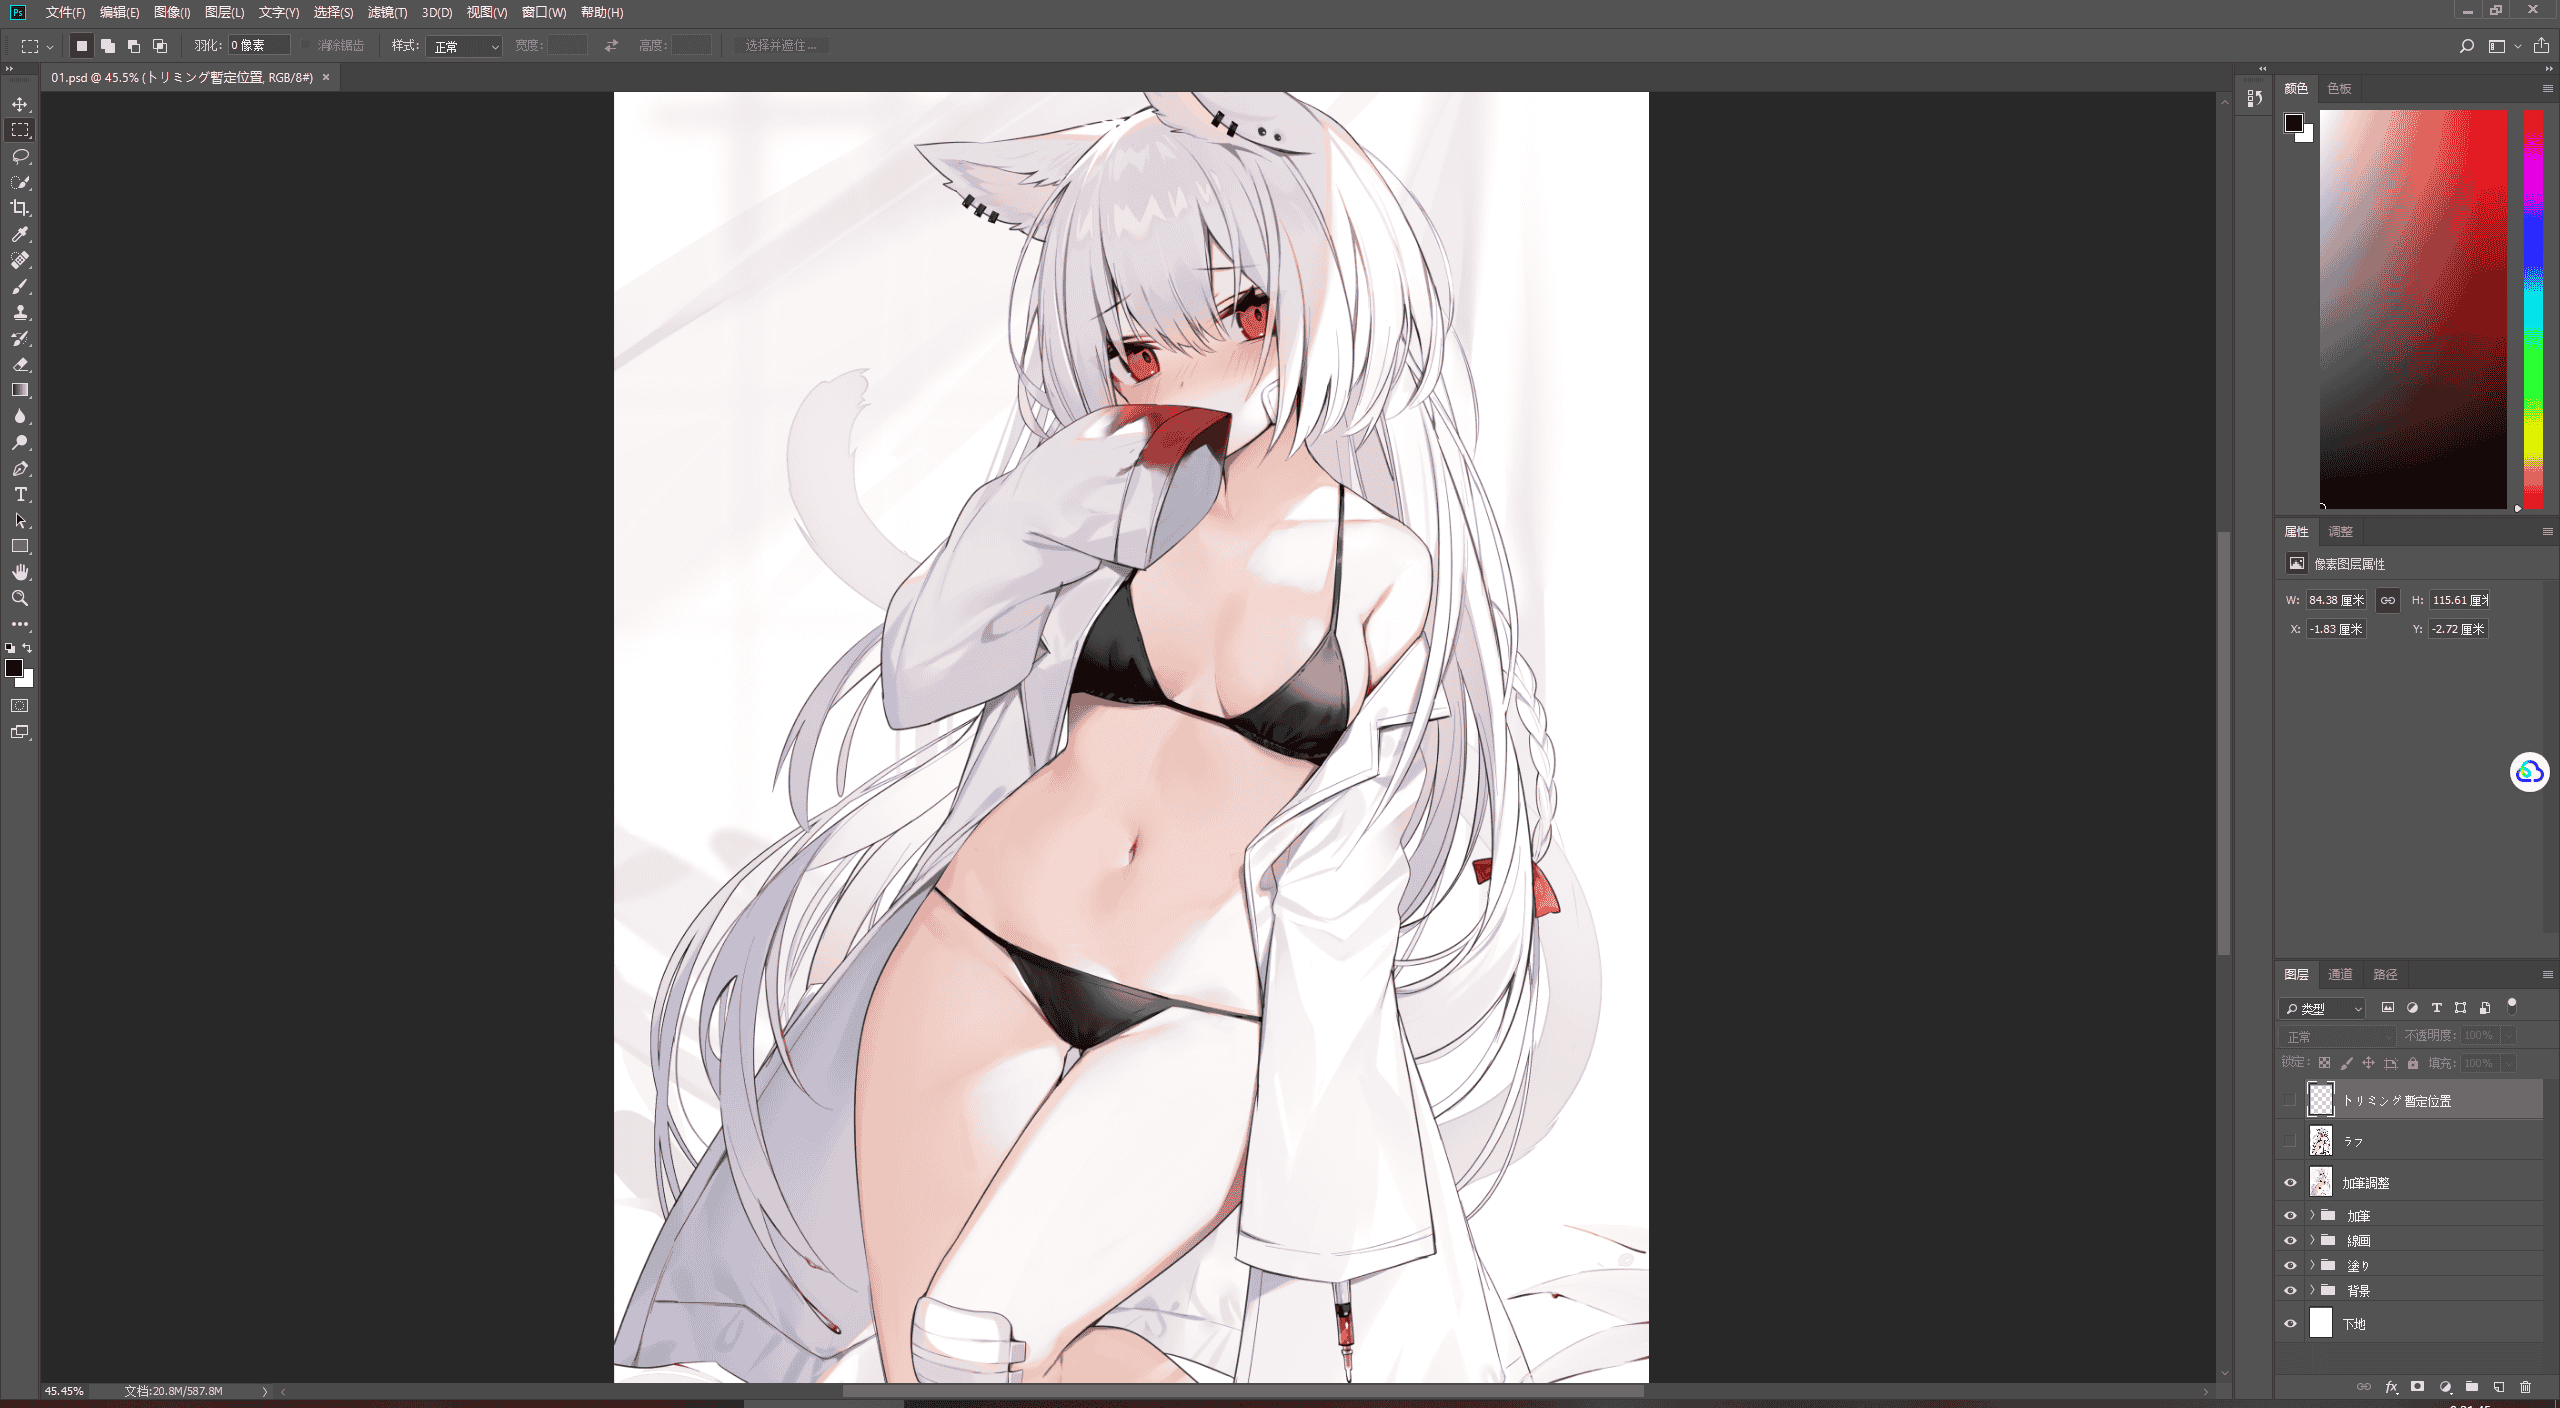Select the Hand tool

(20, 572)
